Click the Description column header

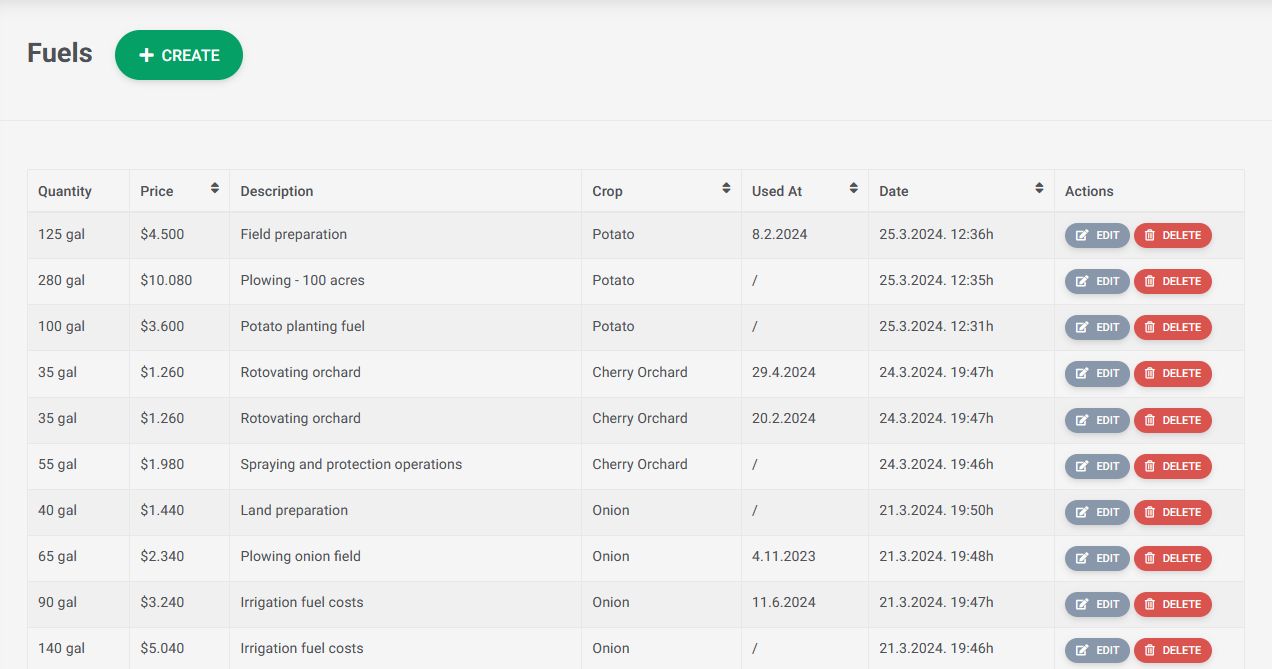point(277,191)
